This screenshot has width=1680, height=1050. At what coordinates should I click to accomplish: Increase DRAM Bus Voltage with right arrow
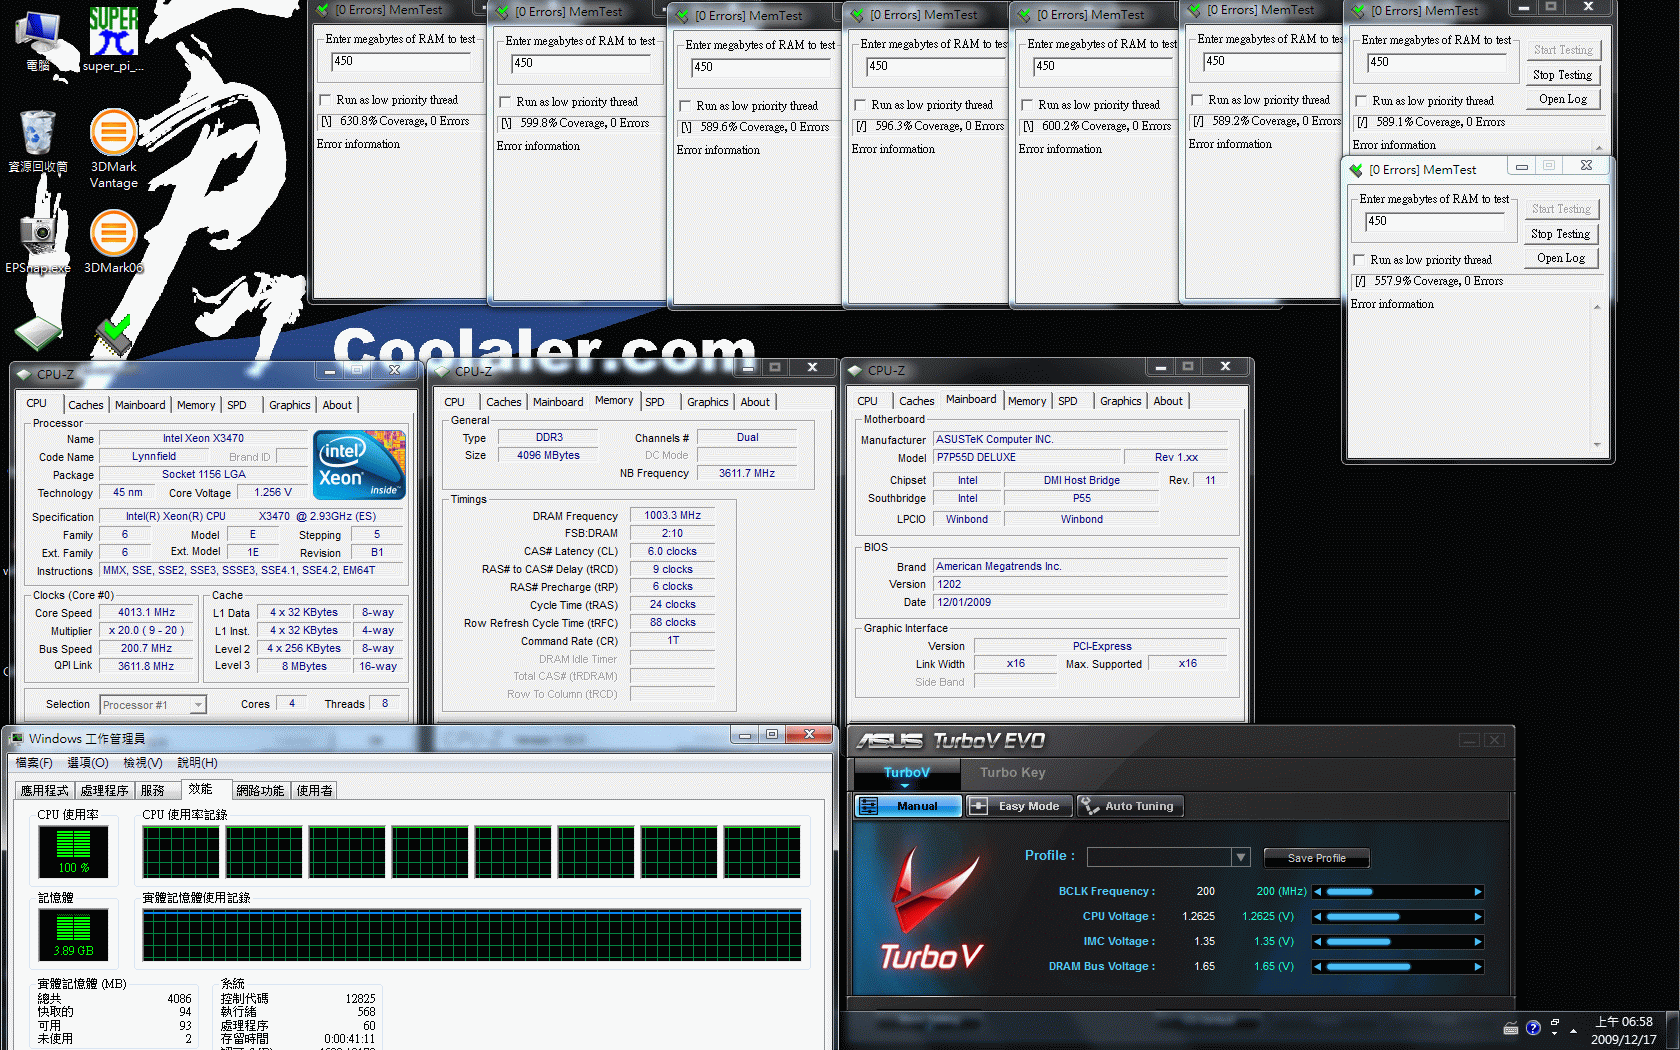[1478, 967]
